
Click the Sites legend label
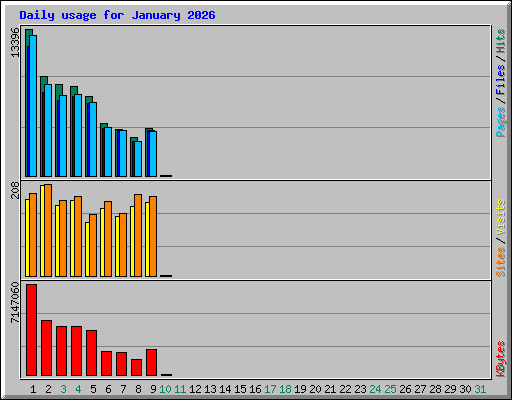coord(500,262)
